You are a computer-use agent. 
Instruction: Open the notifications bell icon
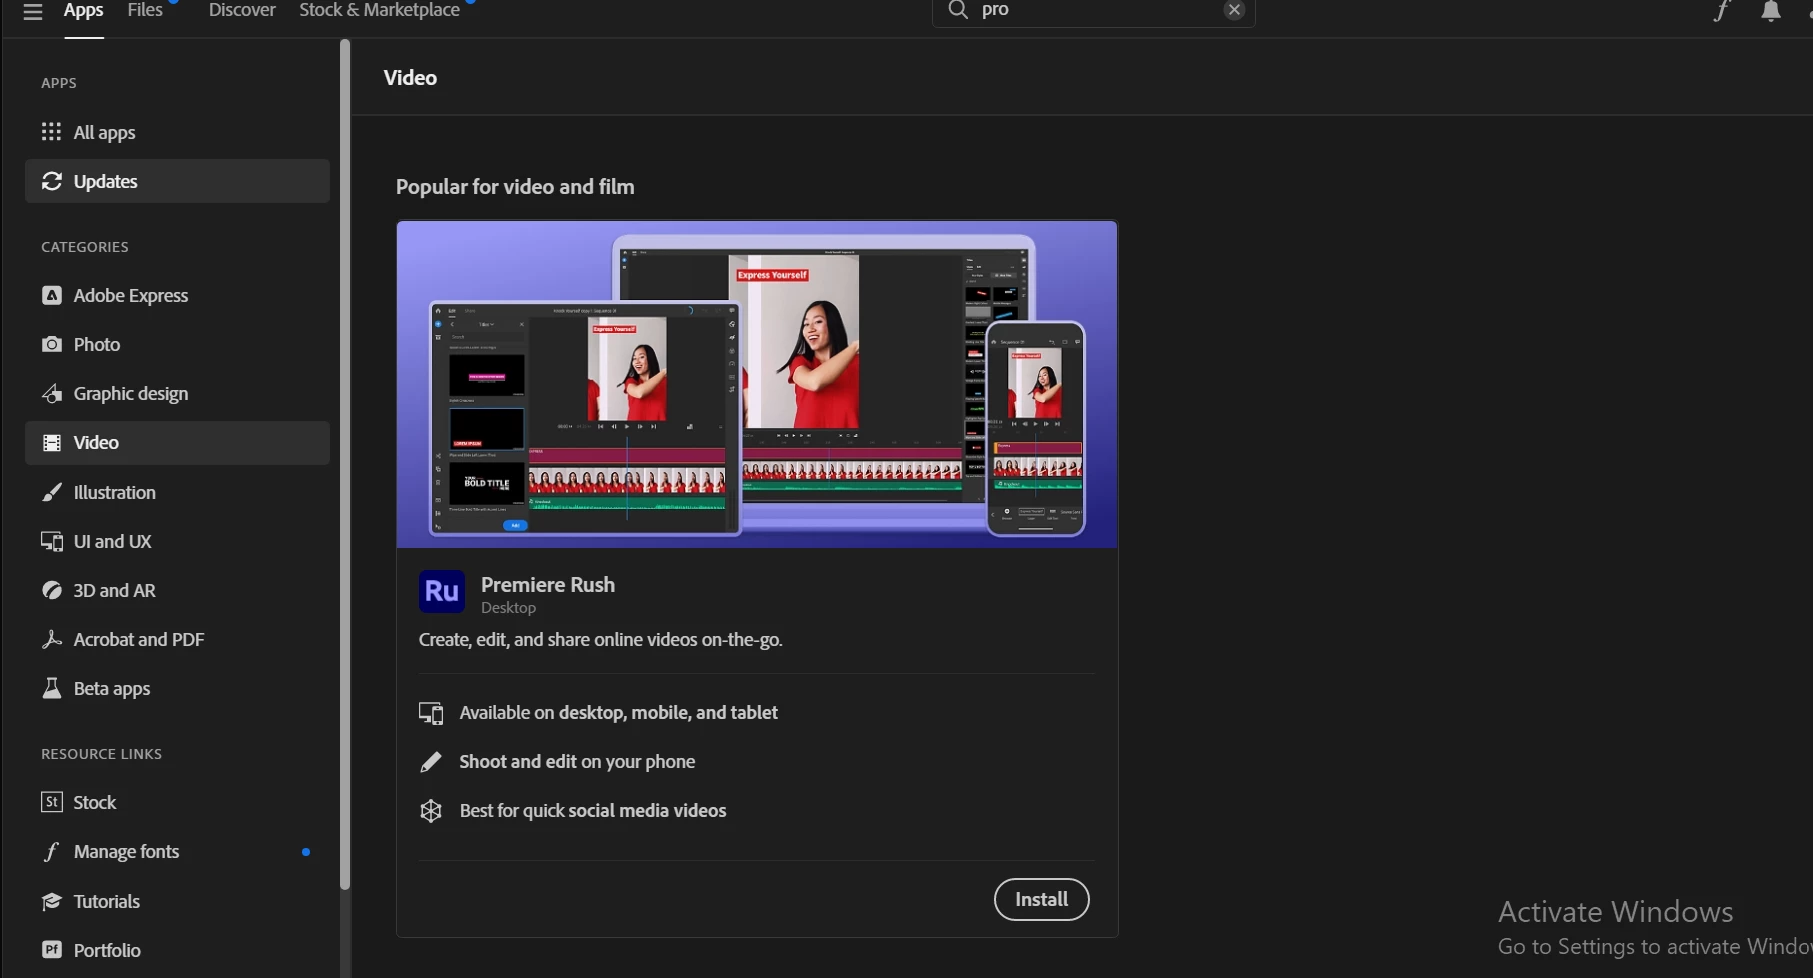click(1771, 11)
